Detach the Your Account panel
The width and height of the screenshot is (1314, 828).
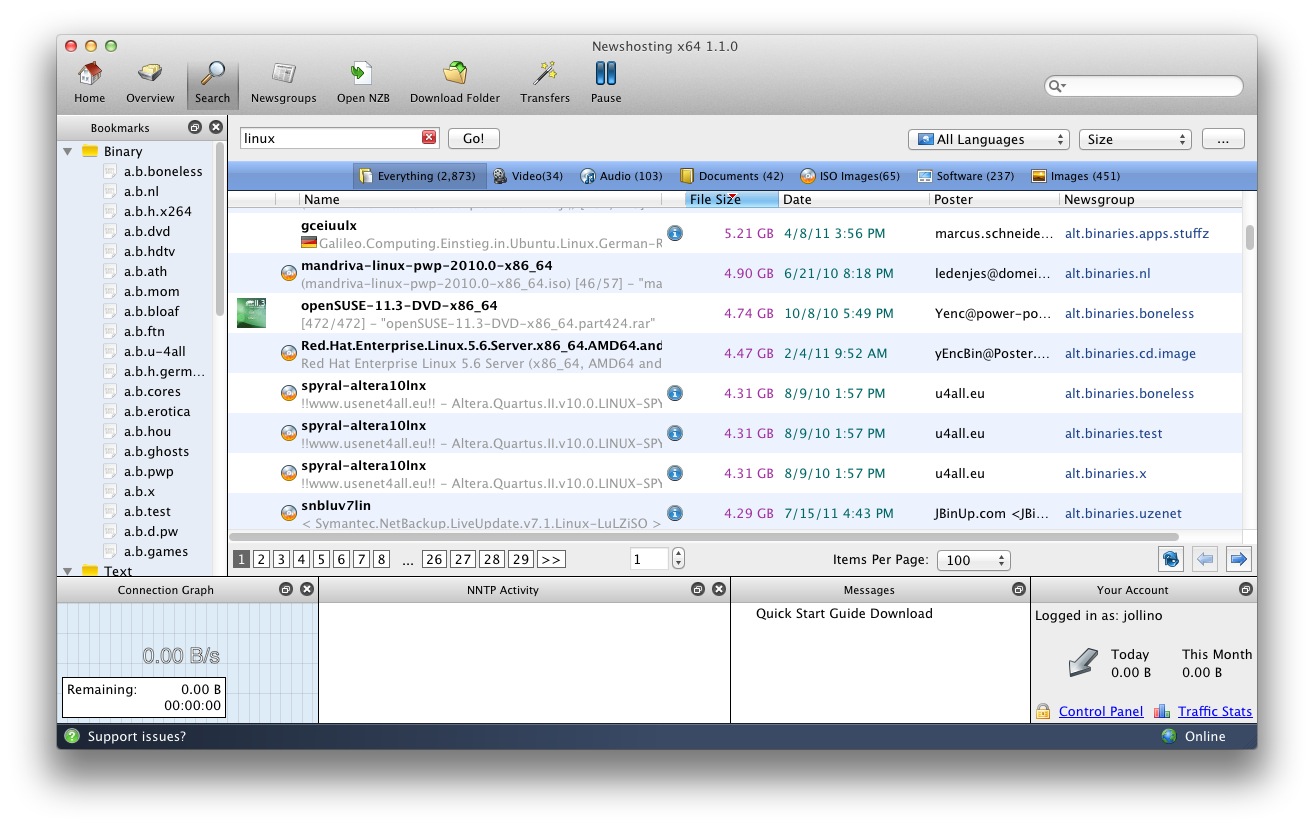coord(1246,590)
